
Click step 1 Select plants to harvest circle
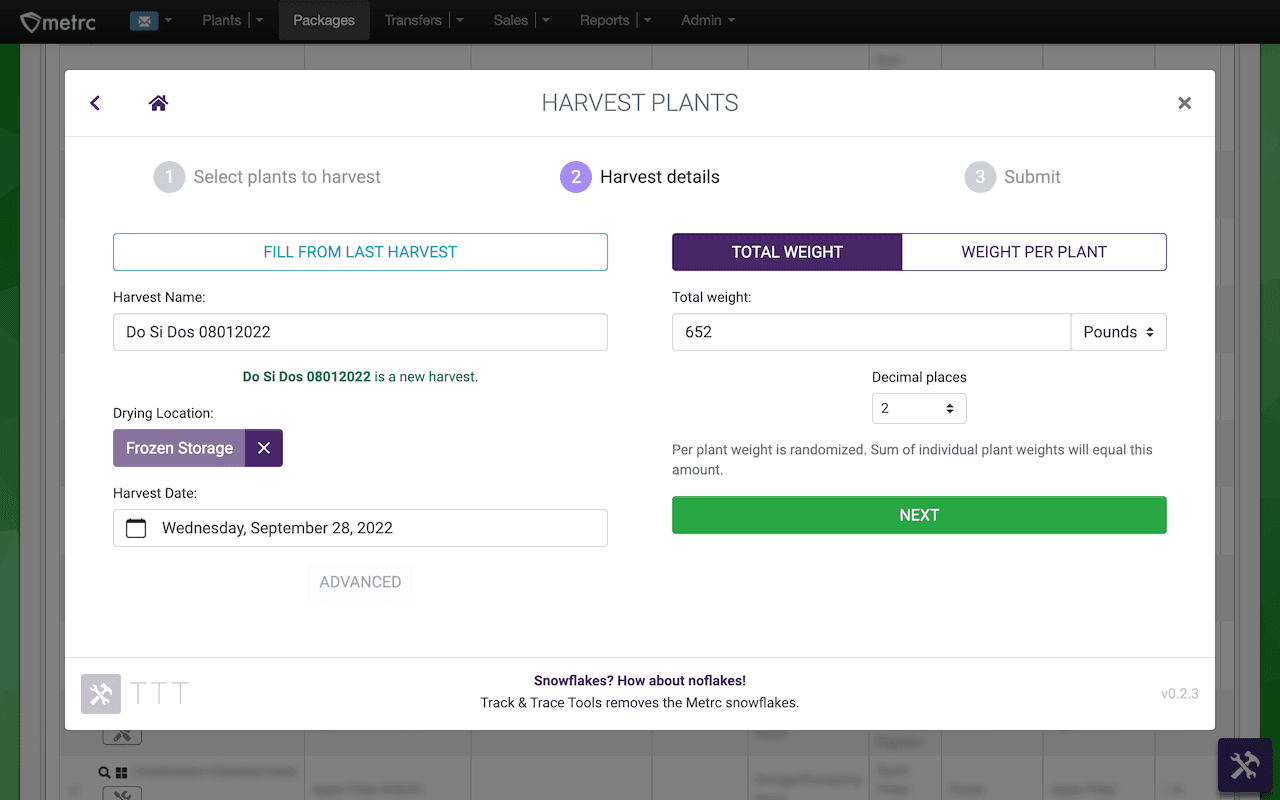pyautogui.click(x=169, y=176)
